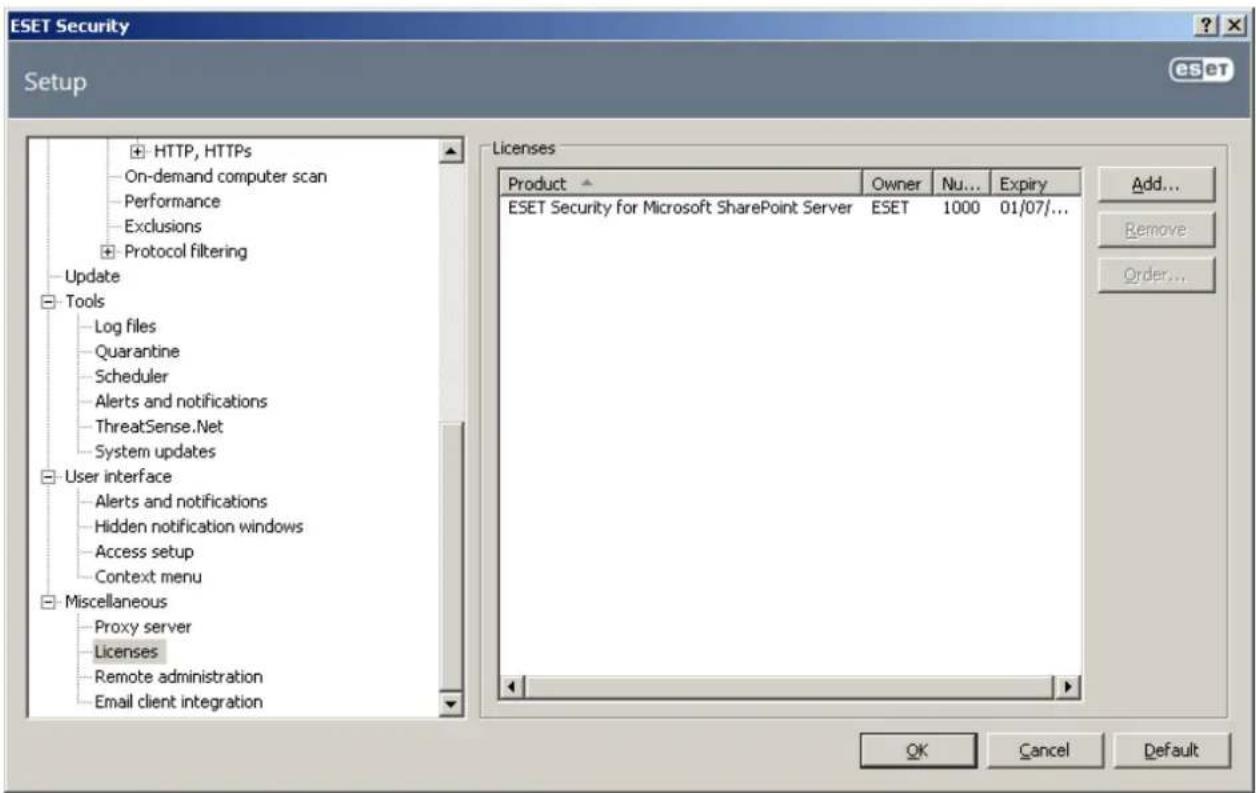This screenshot has width=1256, height=793.
Task: Select System updates item
Action: point(155,451)
